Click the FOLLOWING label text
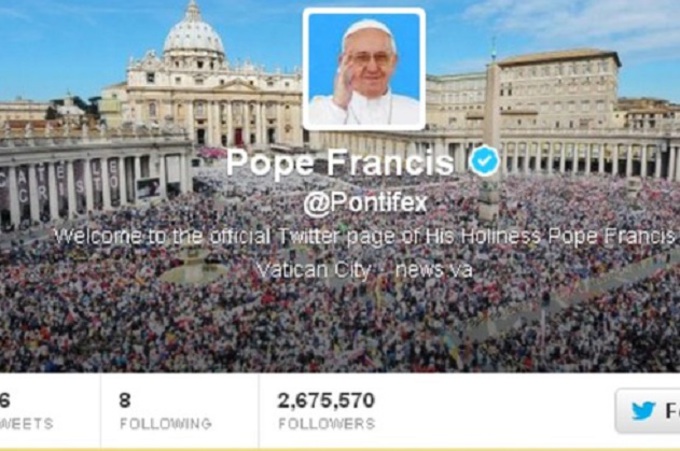The width and height of the screenshot is (680, 451). (x=166, y=424)
